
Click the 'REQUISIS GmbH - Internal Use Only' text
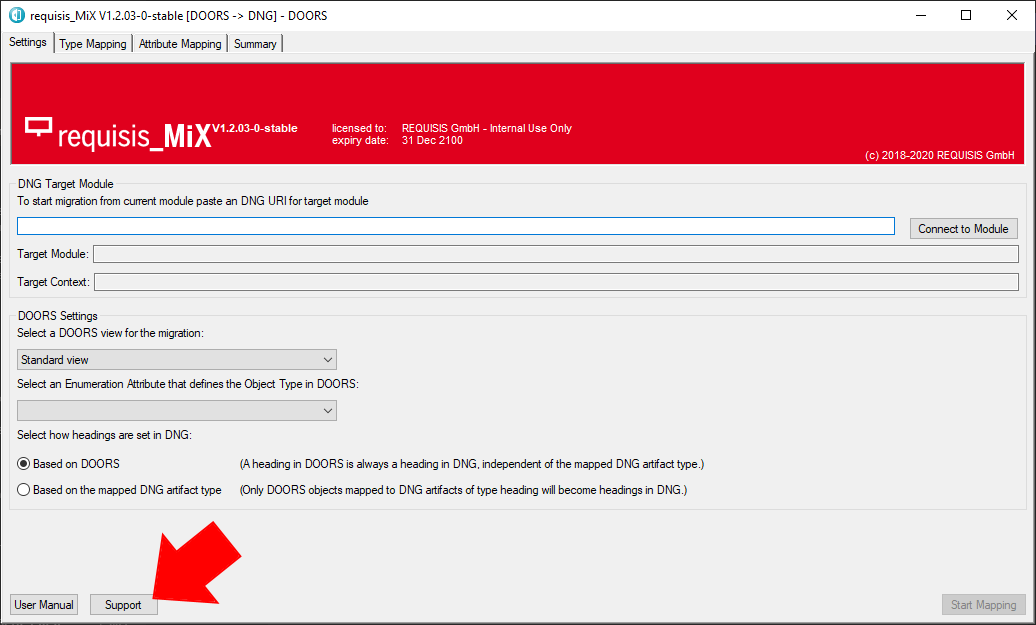pos(486,128)
